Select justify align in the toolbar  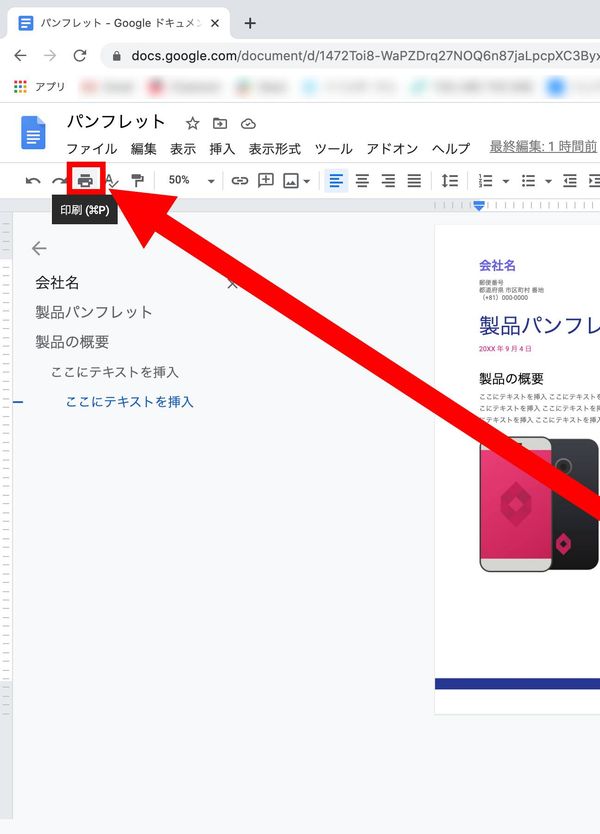click(x=414, y=181)
